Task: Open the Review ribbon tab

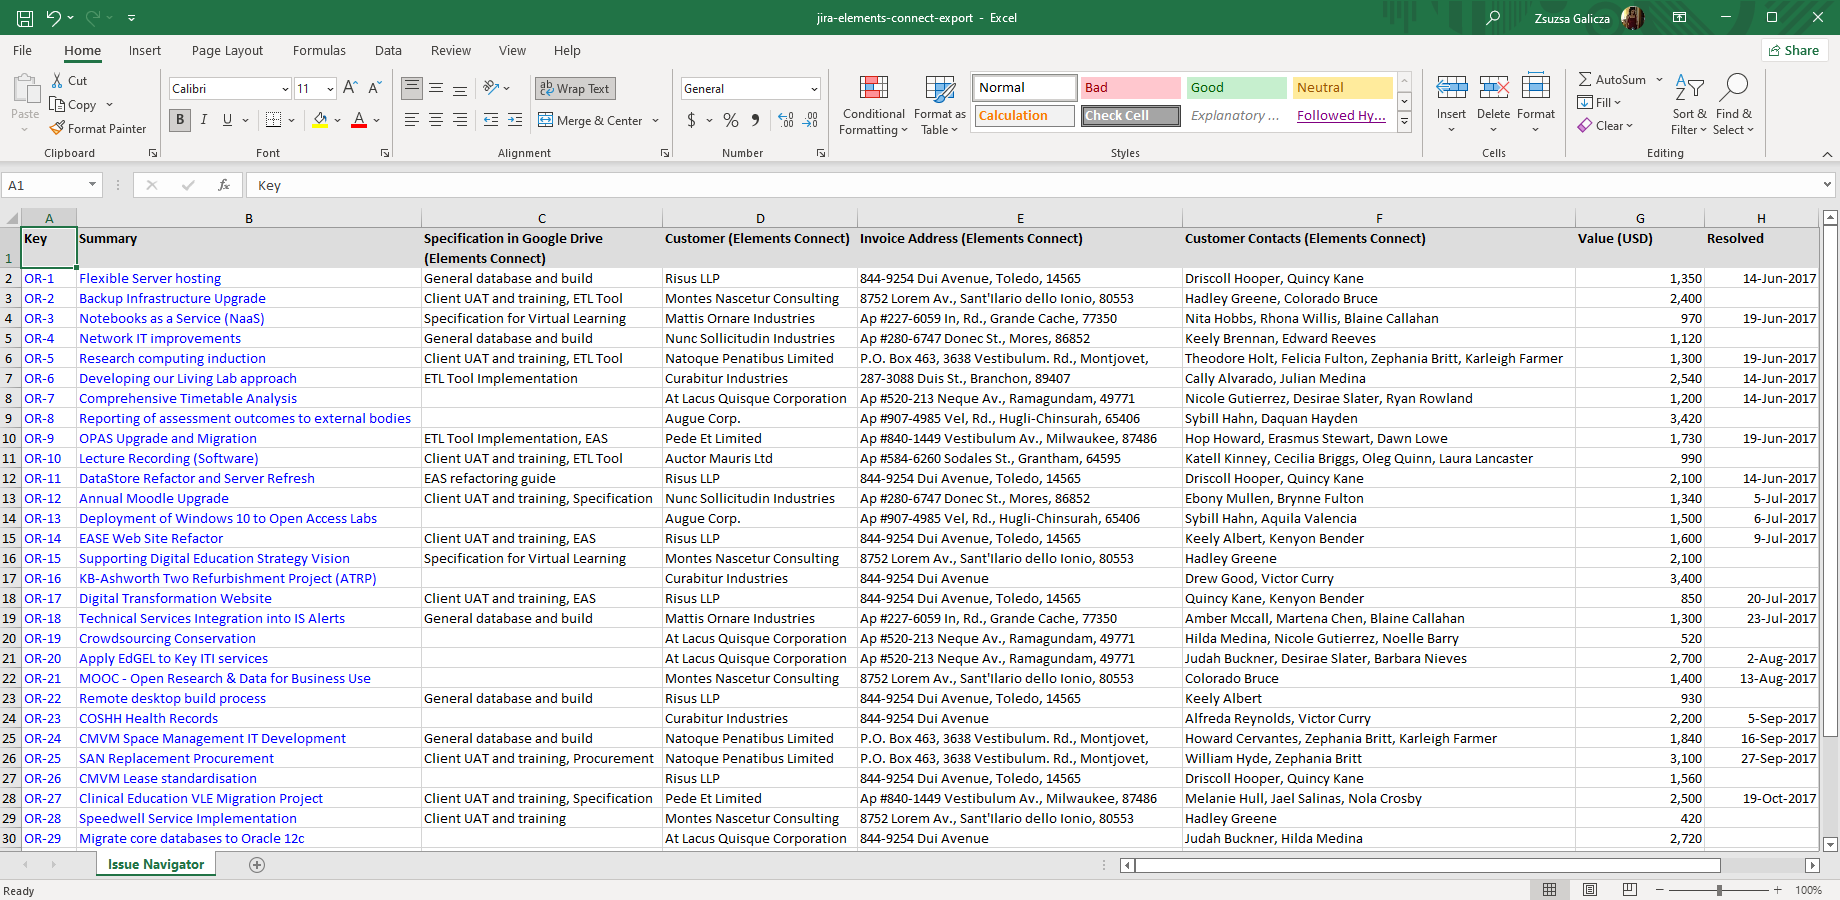Action: point(451,51)
